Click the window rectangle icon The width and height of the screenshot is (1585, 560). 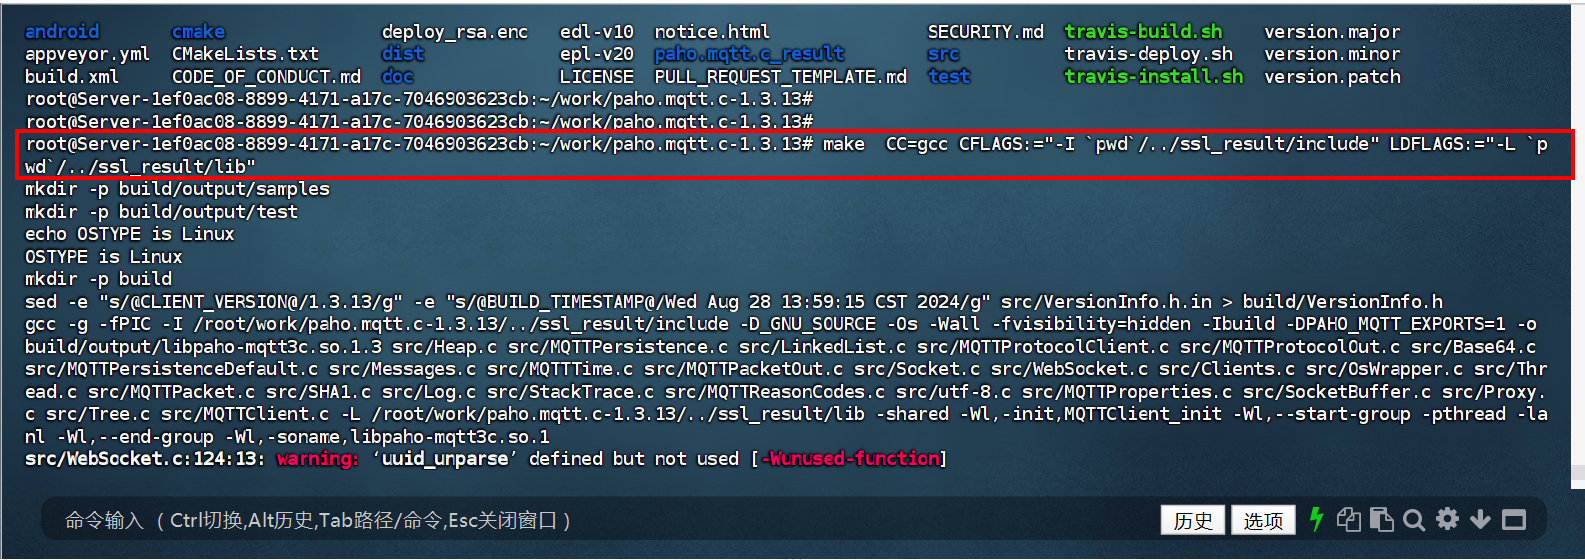(1514, 519)
